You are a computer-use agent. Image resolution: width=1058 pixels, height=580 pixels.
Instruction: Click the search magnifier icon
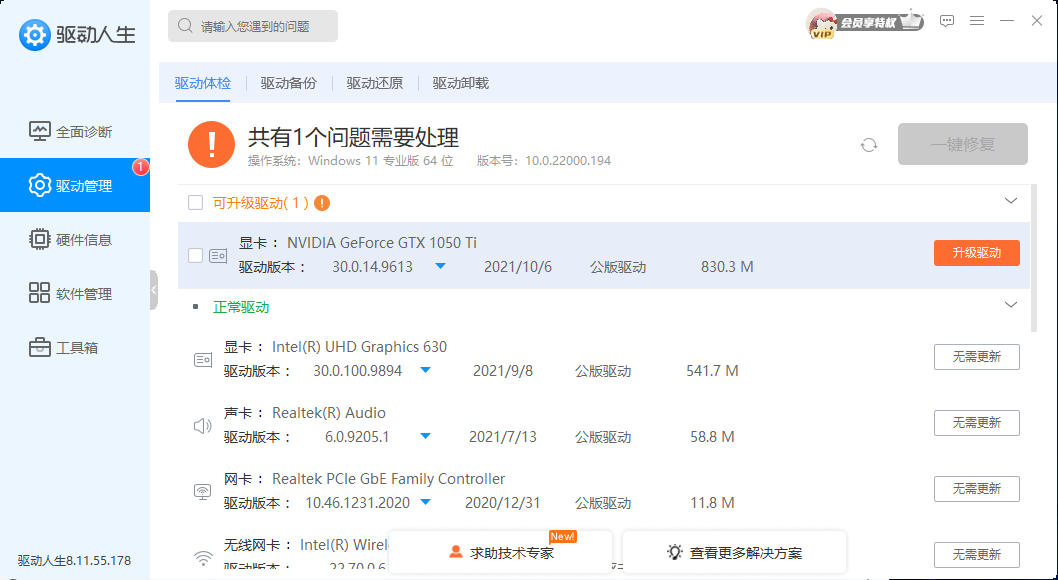pyautogui.click(x=185, y=26)
